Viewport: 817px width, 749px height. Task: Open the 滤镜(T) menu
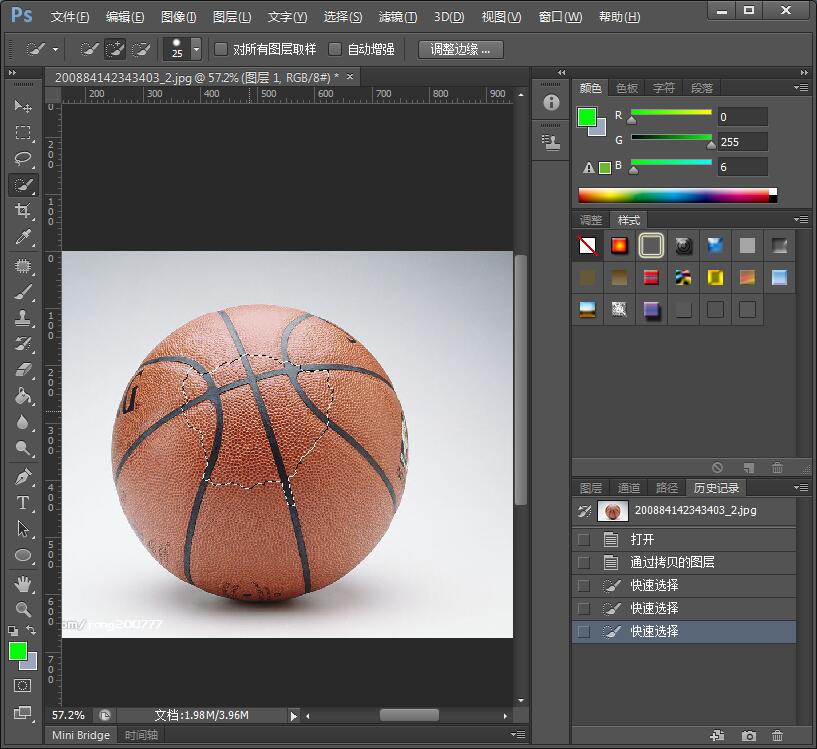click(398, 17)
